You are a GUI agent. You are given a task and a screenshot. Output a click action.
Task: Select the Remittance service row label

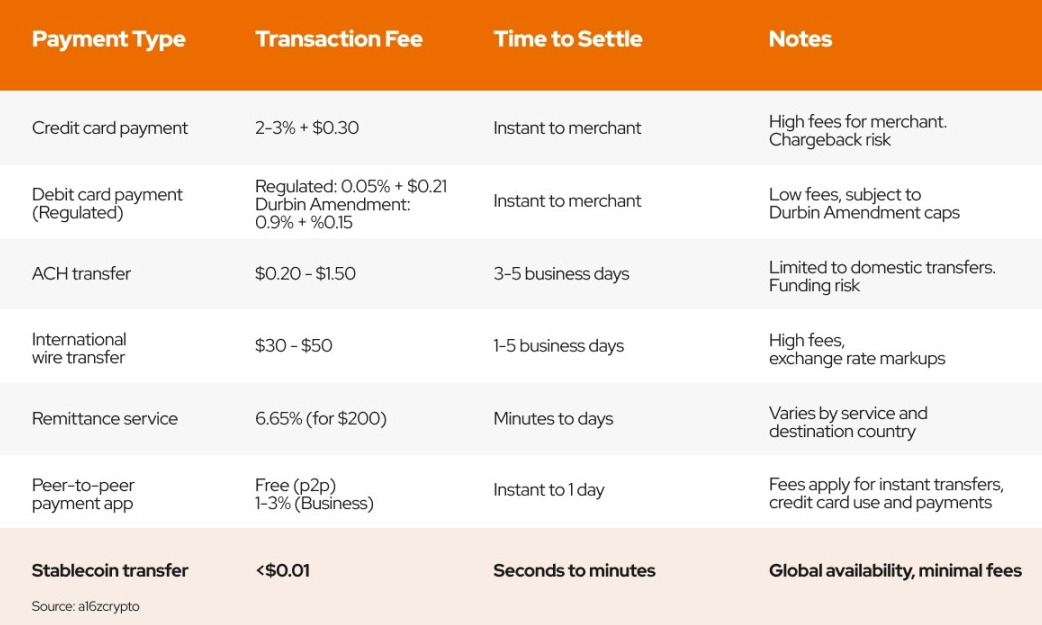coord(105,419)
